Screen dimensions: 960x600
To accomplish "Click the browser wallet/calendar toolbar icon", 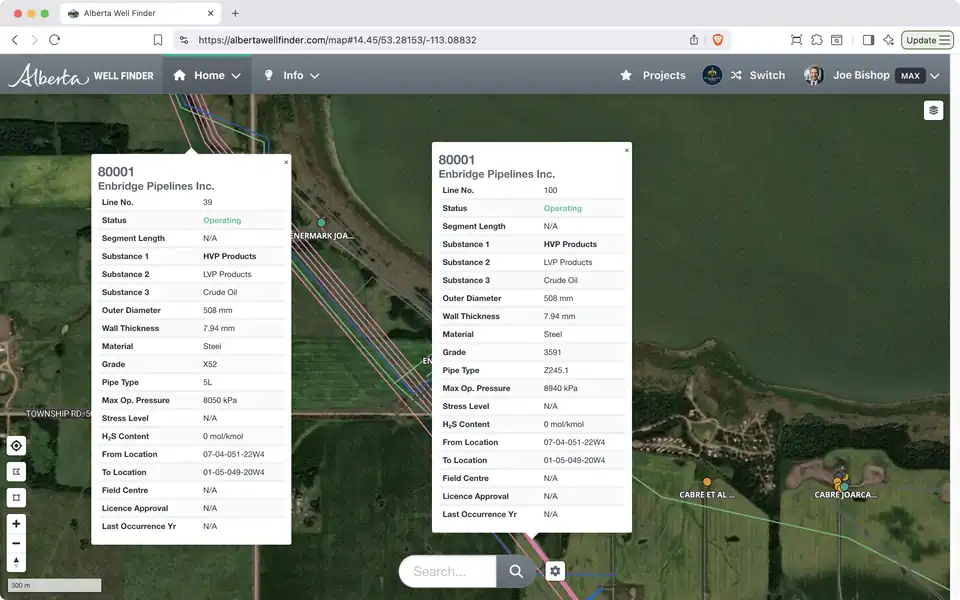I will coord(836,40).
